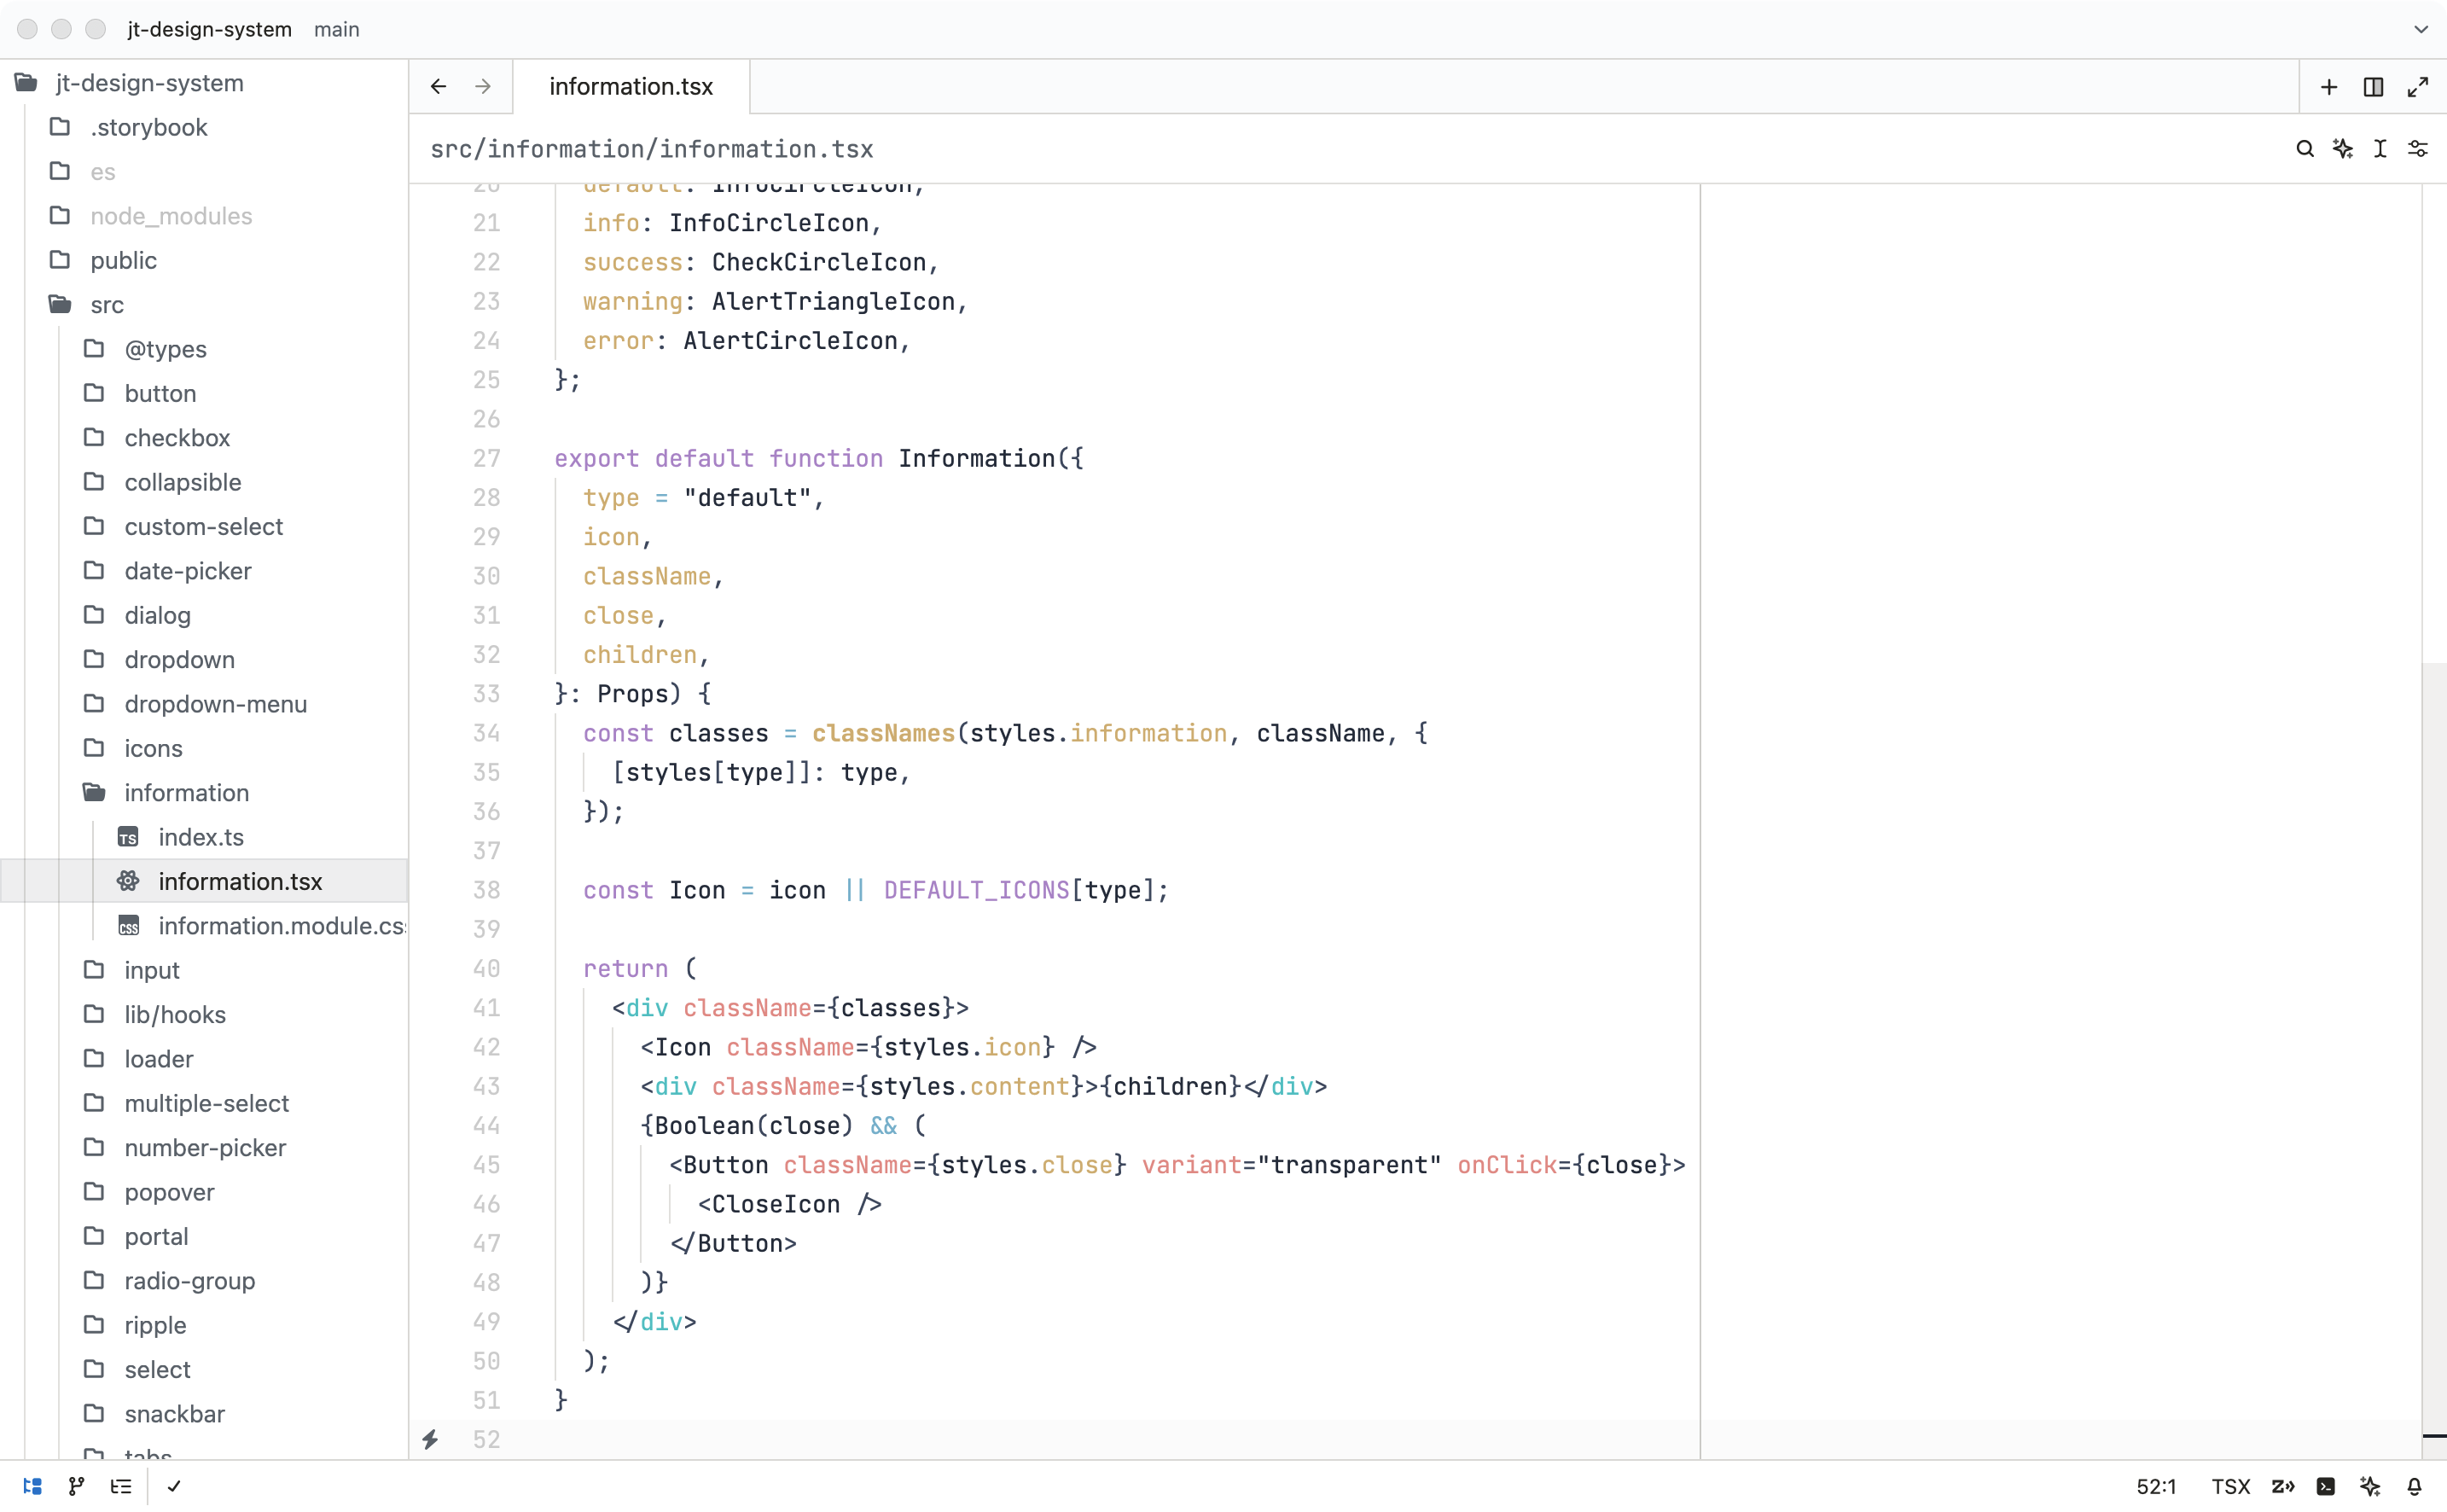Click the code action lightning bolt
This screenshot has width=2447, height=1512.
[430, 1439]
